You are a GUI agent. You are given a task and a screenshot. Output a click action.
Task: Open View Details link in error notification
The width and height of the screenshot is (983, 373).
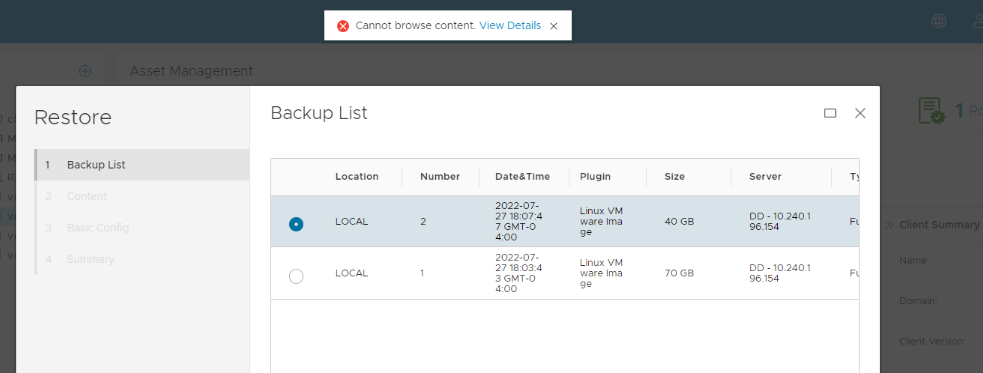(510, 26)
